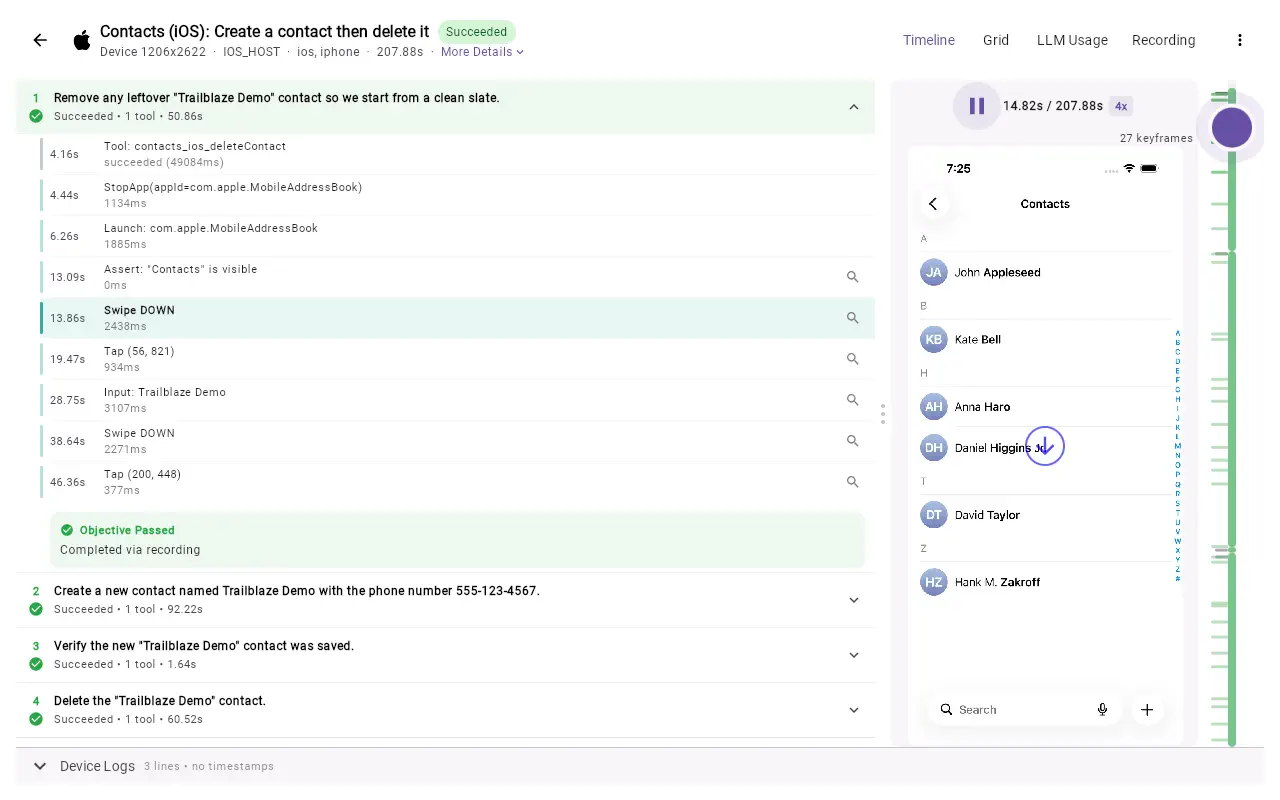The image size is (1280, 800).
Task: Click Kate Bell in the device preview
Action: tap(978, 339)
